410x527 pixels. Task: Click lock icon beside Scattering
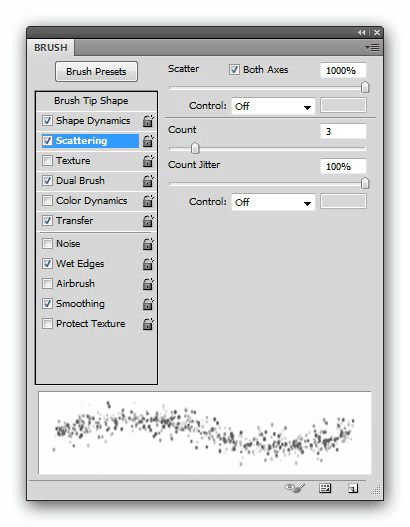[x=148, y=141]
